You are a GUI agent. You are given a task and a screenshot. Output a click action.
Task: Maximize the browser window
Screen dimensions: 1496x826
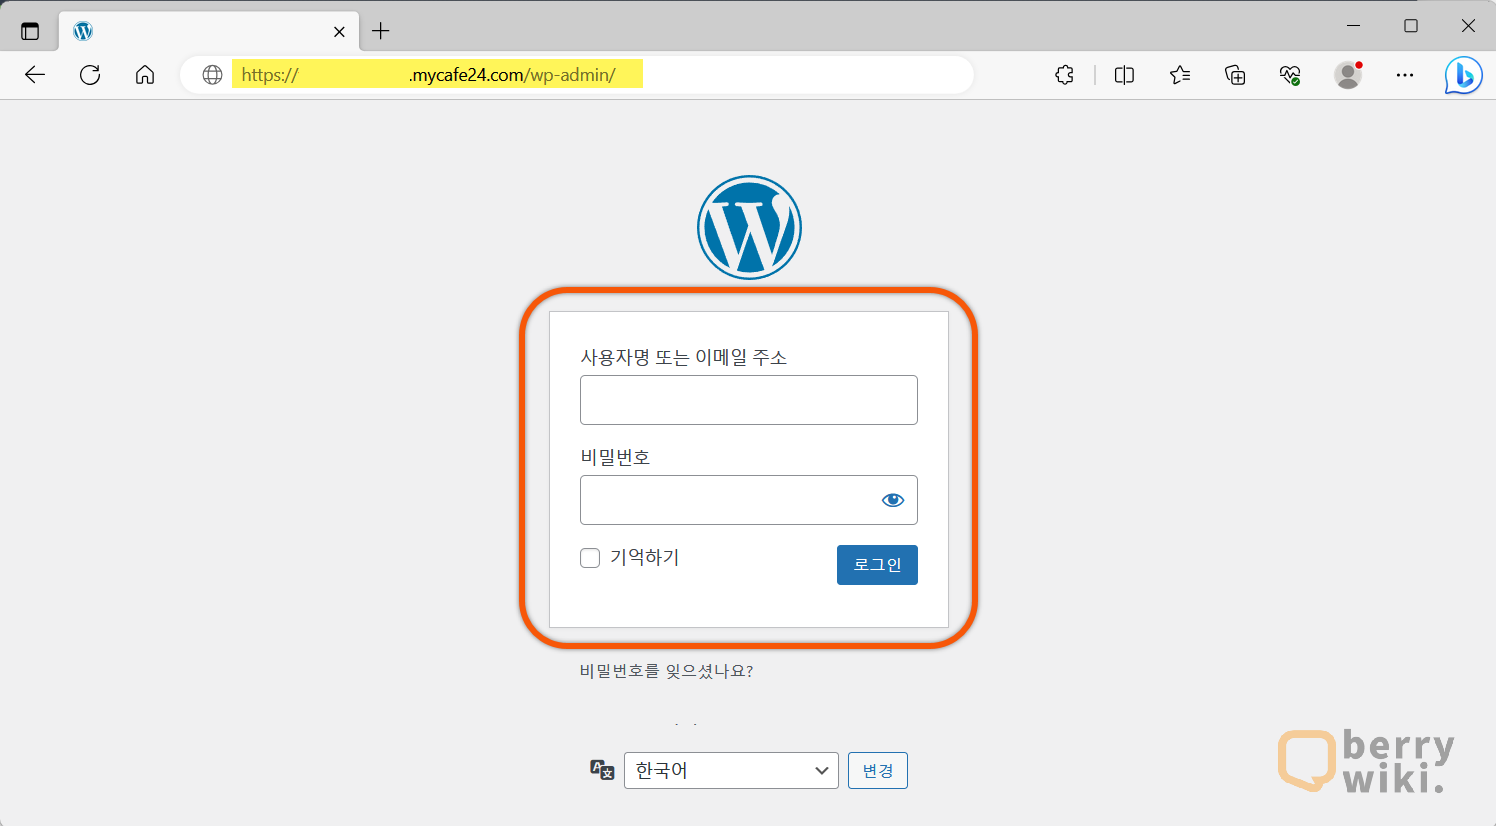(1411, 26)
